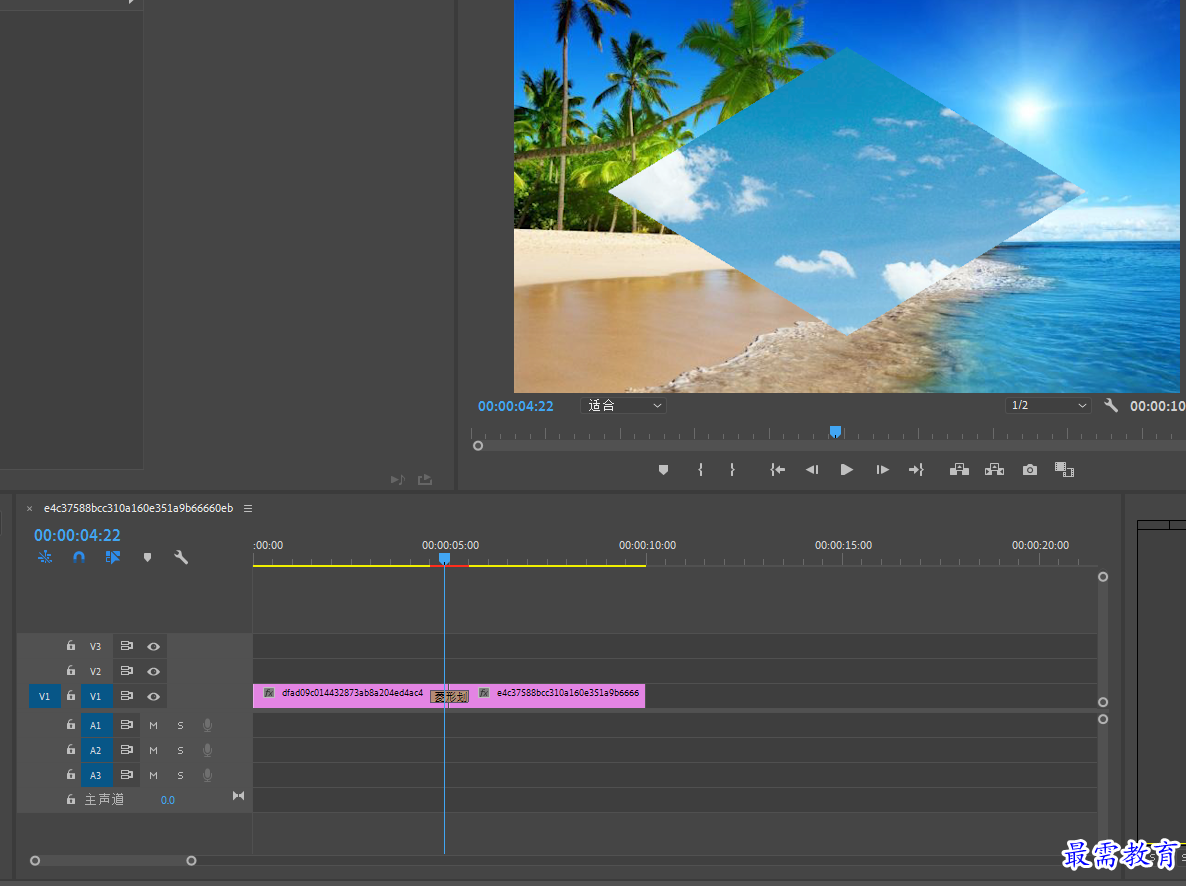This screenshot has width=1186, height=886.
Task: Add marker in the timeline panel
Action: coord(147,558)
